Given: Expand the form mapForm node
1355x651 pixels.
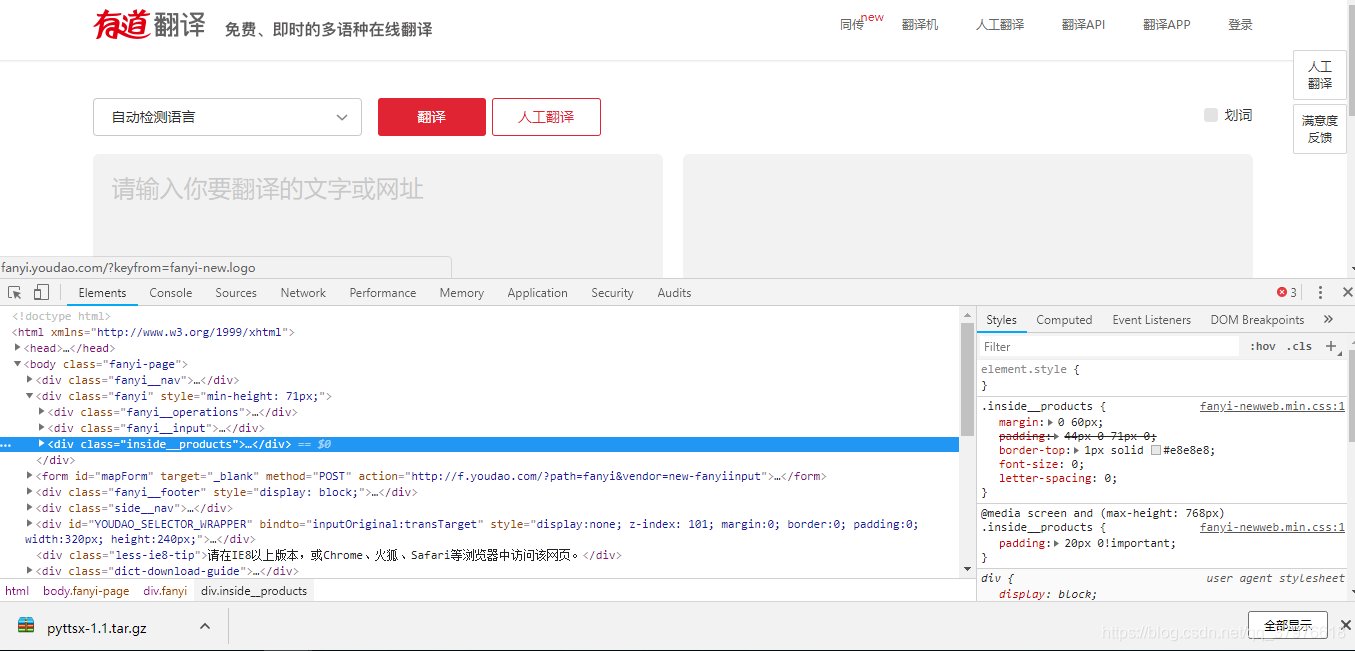Looking at the screenshot, I should click(x=30, y=476).
